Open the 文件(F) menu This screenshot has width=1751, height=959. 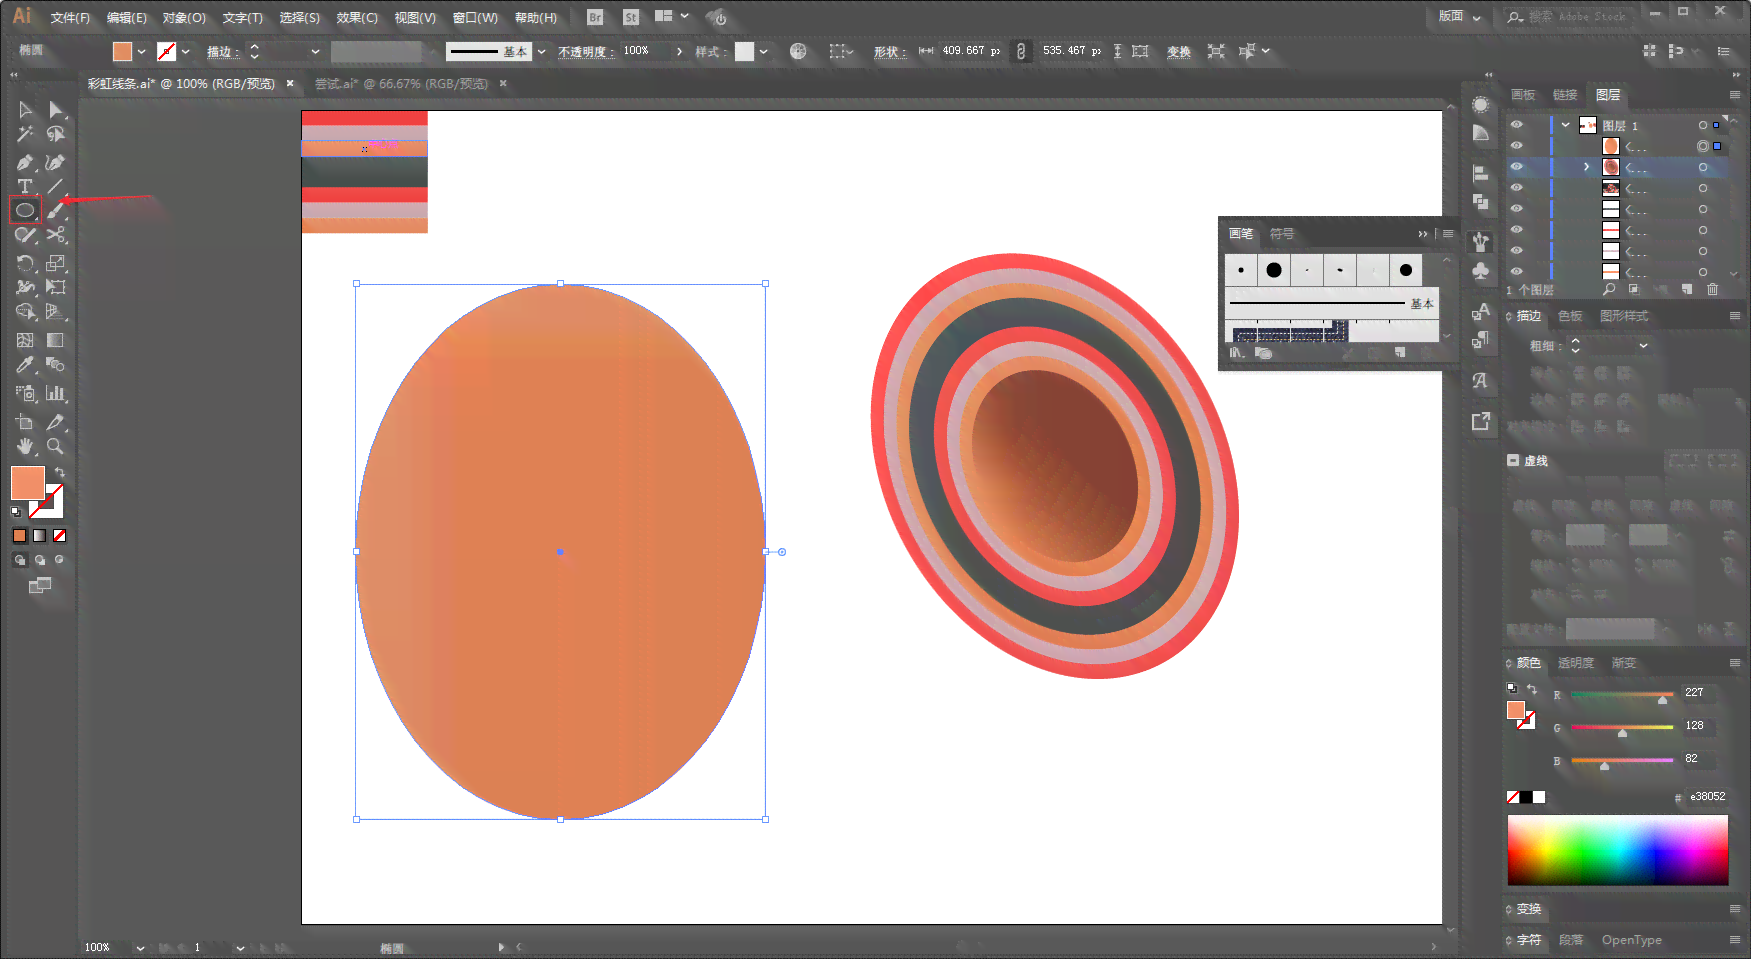(x=70, y=18)
